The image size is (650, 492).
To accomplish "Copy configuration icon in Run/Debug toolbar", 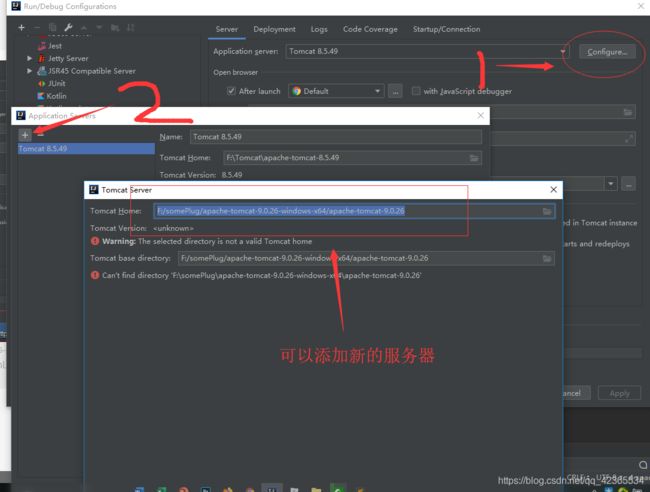I will click(x=52, y=28).
